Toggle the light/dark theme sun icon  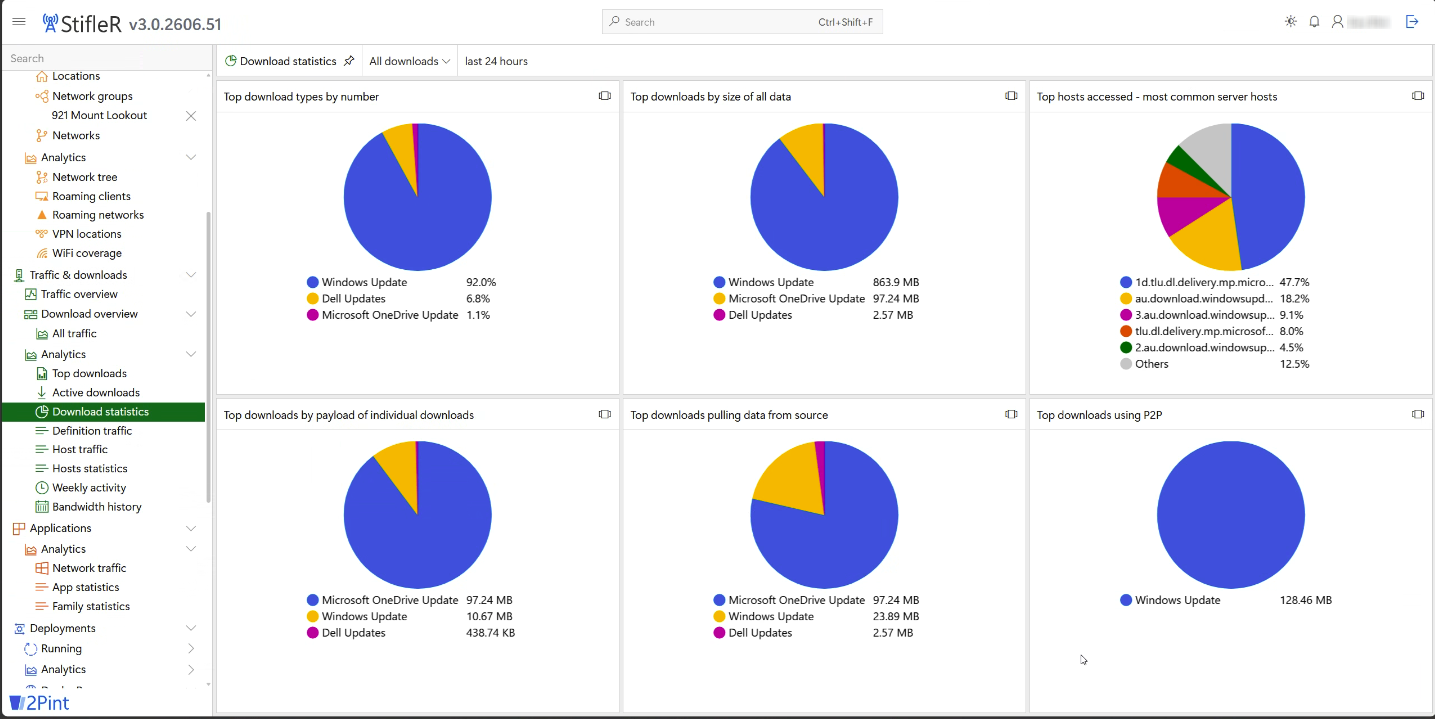click(x=1291, y=21)
